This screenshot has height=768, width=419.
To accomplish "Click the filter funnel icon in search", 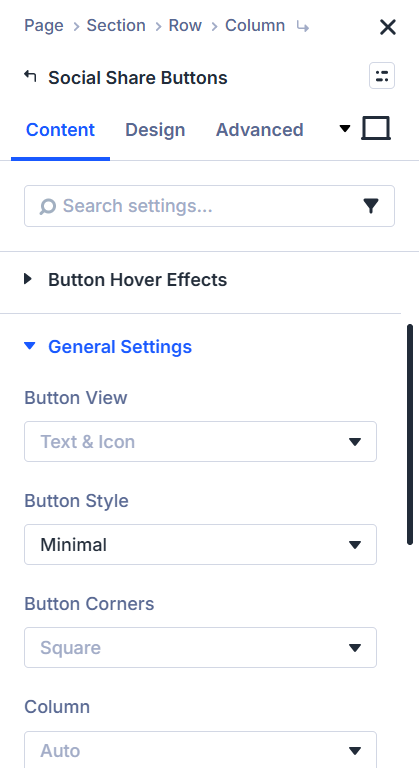I will [371, 206].
